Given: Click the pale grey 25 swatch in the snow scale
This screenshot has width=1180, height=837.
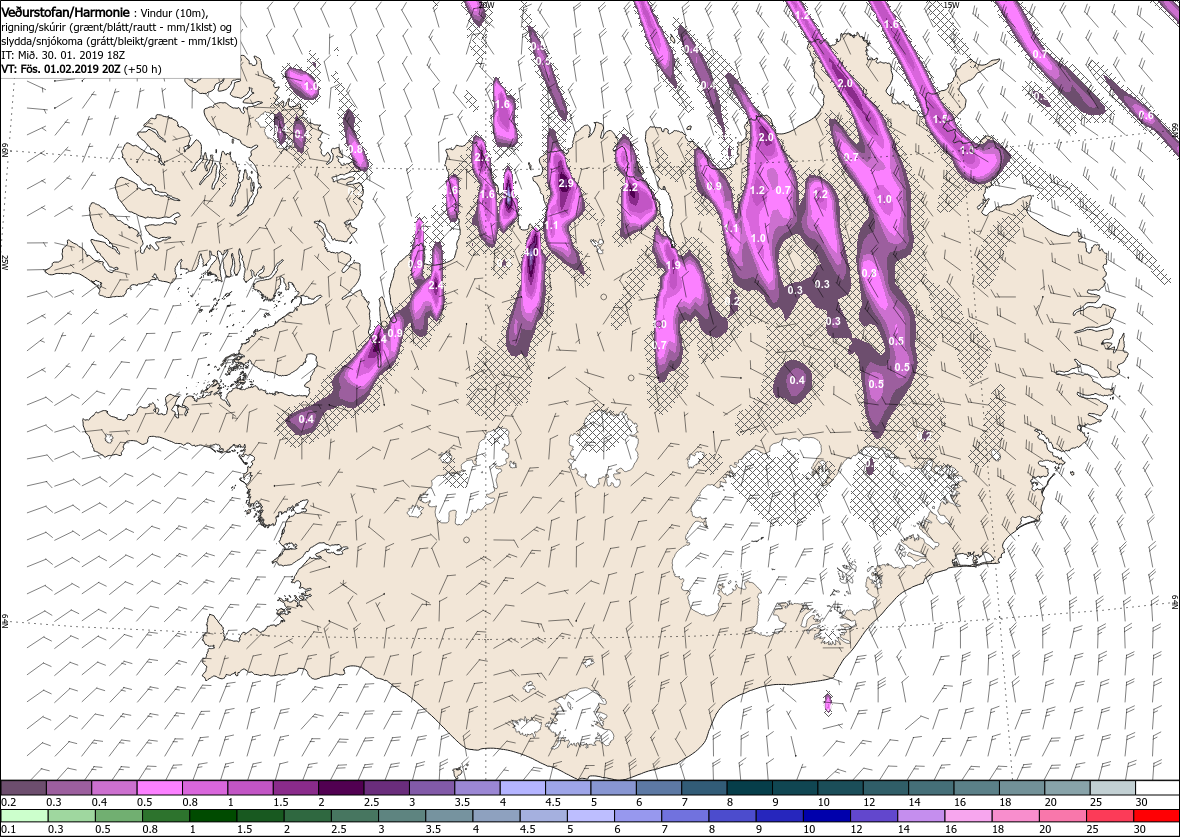Looking at the screenshot, I should (x=1112, y=788).
